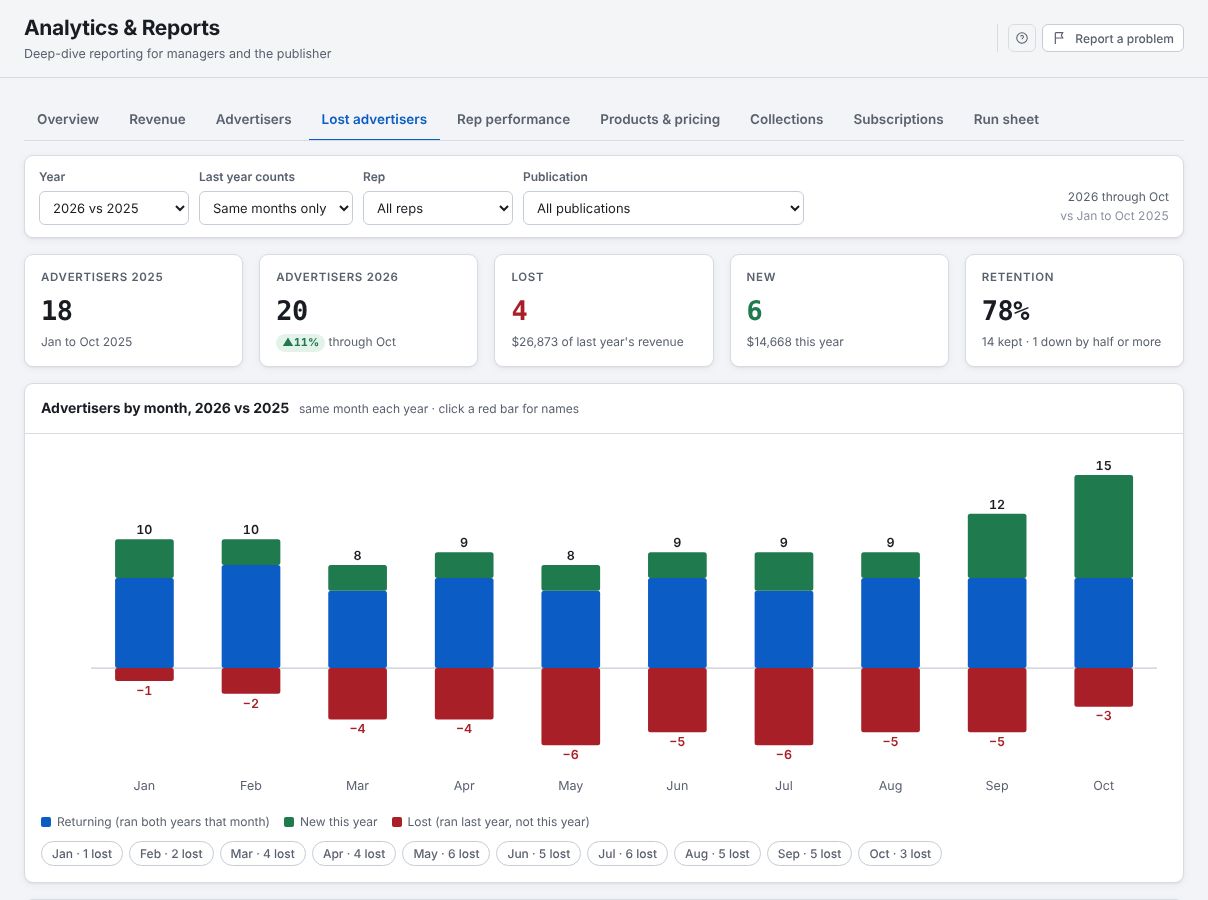The image size is (1208, 900).
Task: Click the red lost bar for July
Action: (784, 707)
